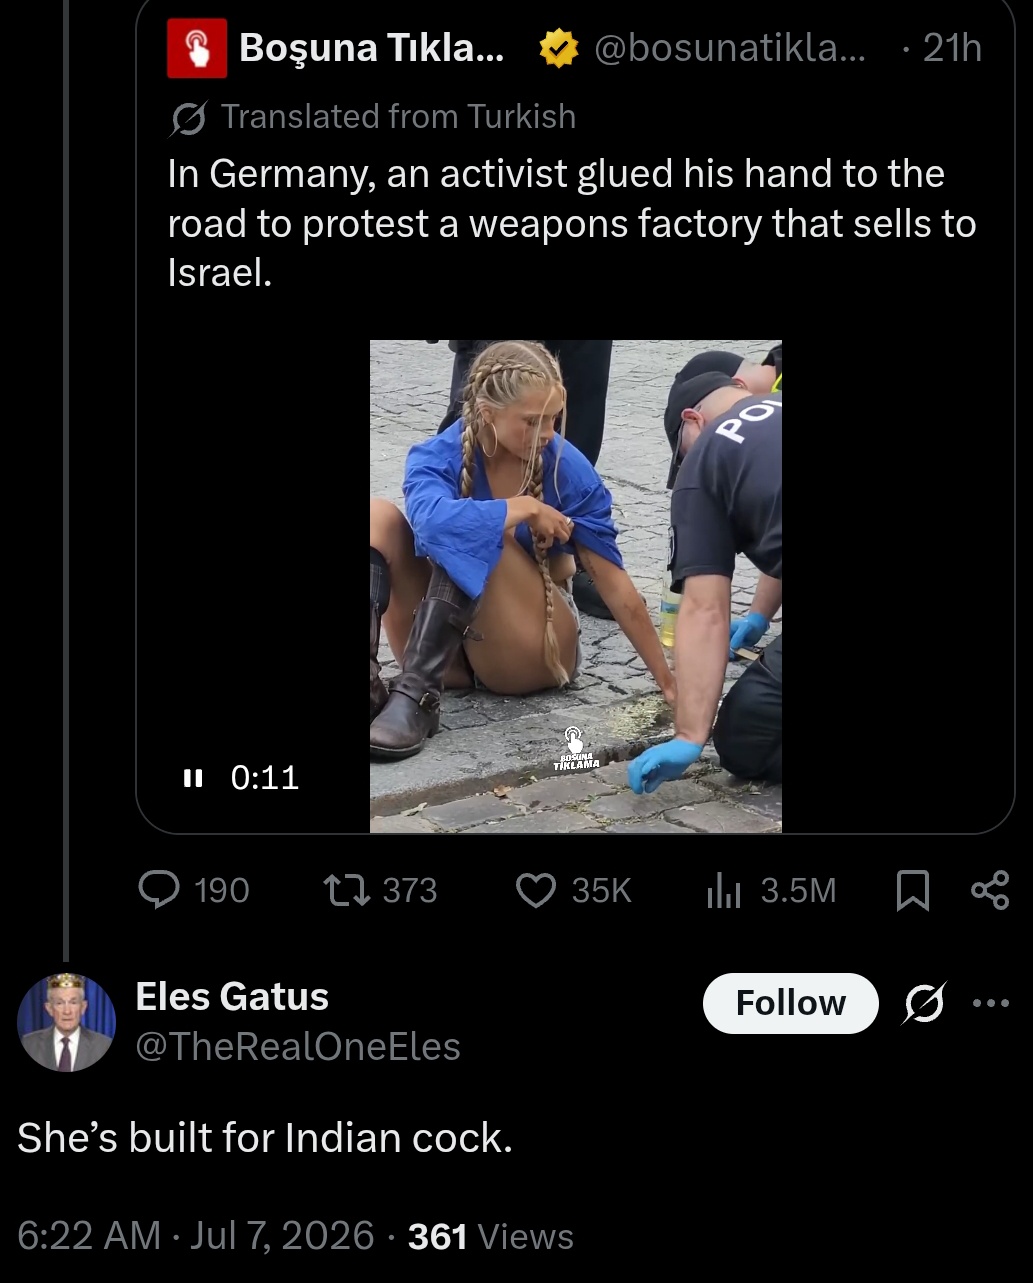Open replies on the quoted post
Image resolution: width=1033 pixels, height=1283 pixels.
point(194,889)
